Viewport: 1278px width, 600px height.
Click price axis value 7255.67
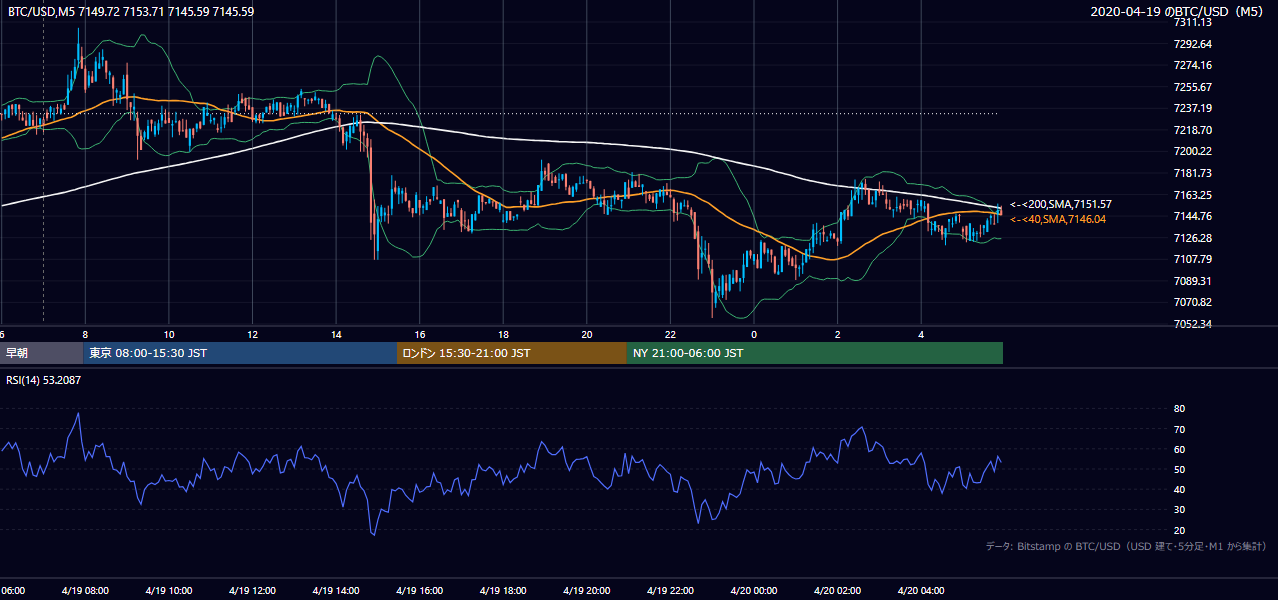click(x=1192, y=87)
